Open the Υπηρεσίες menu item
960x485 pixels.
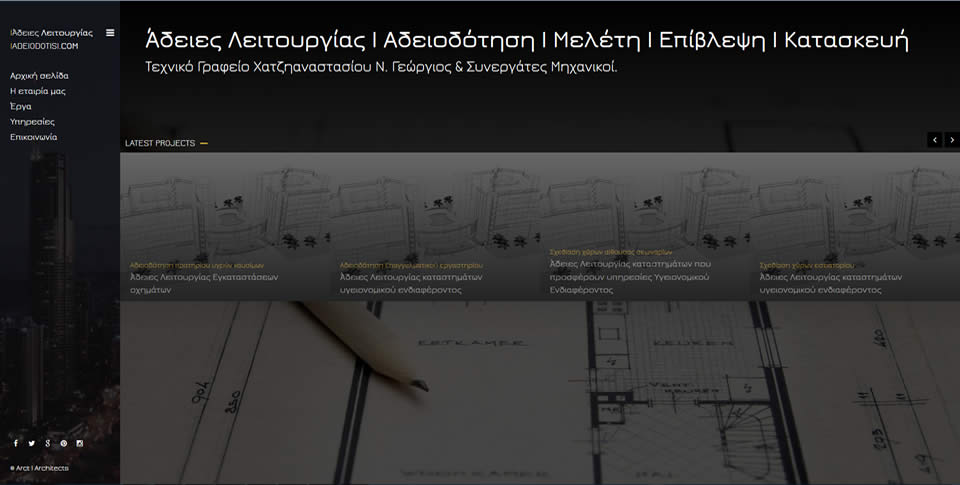(x=32, y=122)
